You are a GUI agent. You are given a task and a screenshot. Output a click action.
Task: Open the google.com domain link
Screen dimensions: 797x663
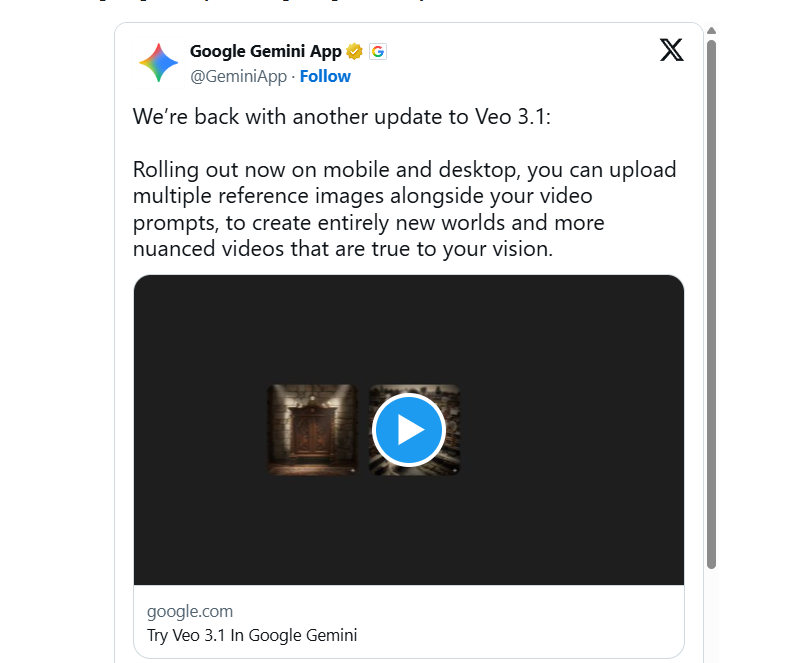click(190, 611)
